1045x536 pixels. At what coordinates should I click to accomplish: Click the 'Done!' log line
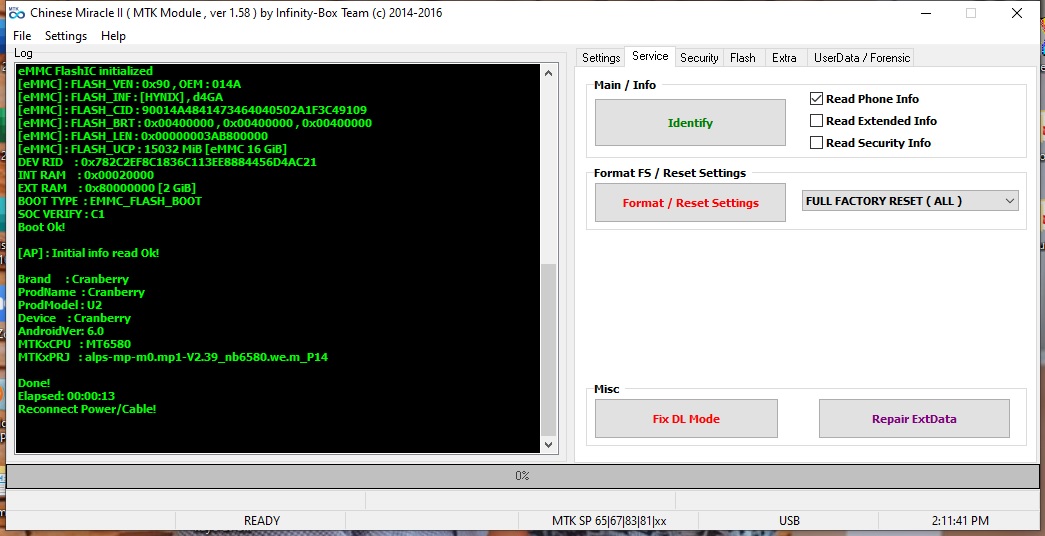pos(34,383)
